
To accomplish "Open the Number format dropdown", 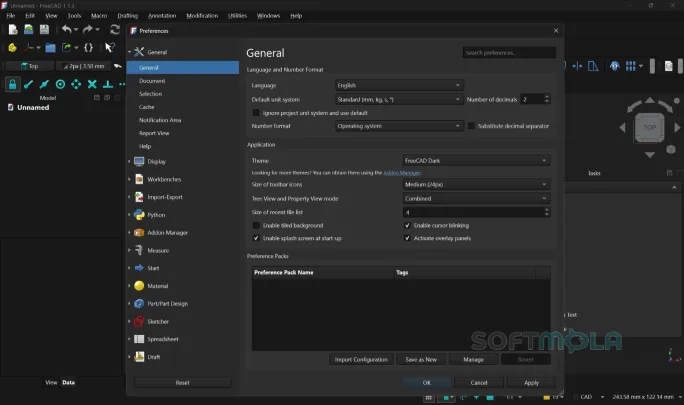I will point(399,126).
